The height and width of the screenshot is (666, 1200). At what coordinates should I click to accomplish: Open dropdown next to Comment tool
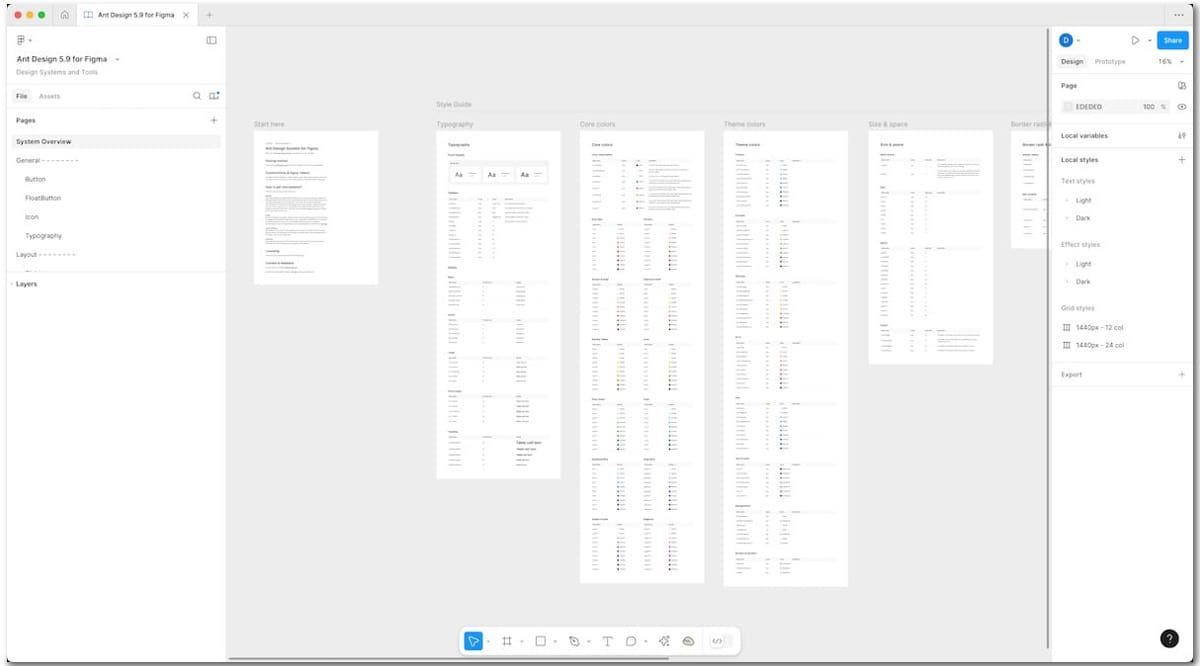645,641
